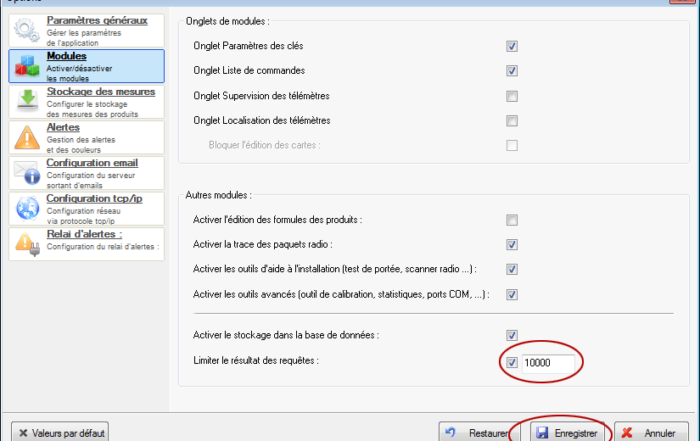Viewport: 700px width, 441px height.
Task: Click the warning plug Relai d'alertes icon
Action: pyautogui.click(x=27, y=244)
